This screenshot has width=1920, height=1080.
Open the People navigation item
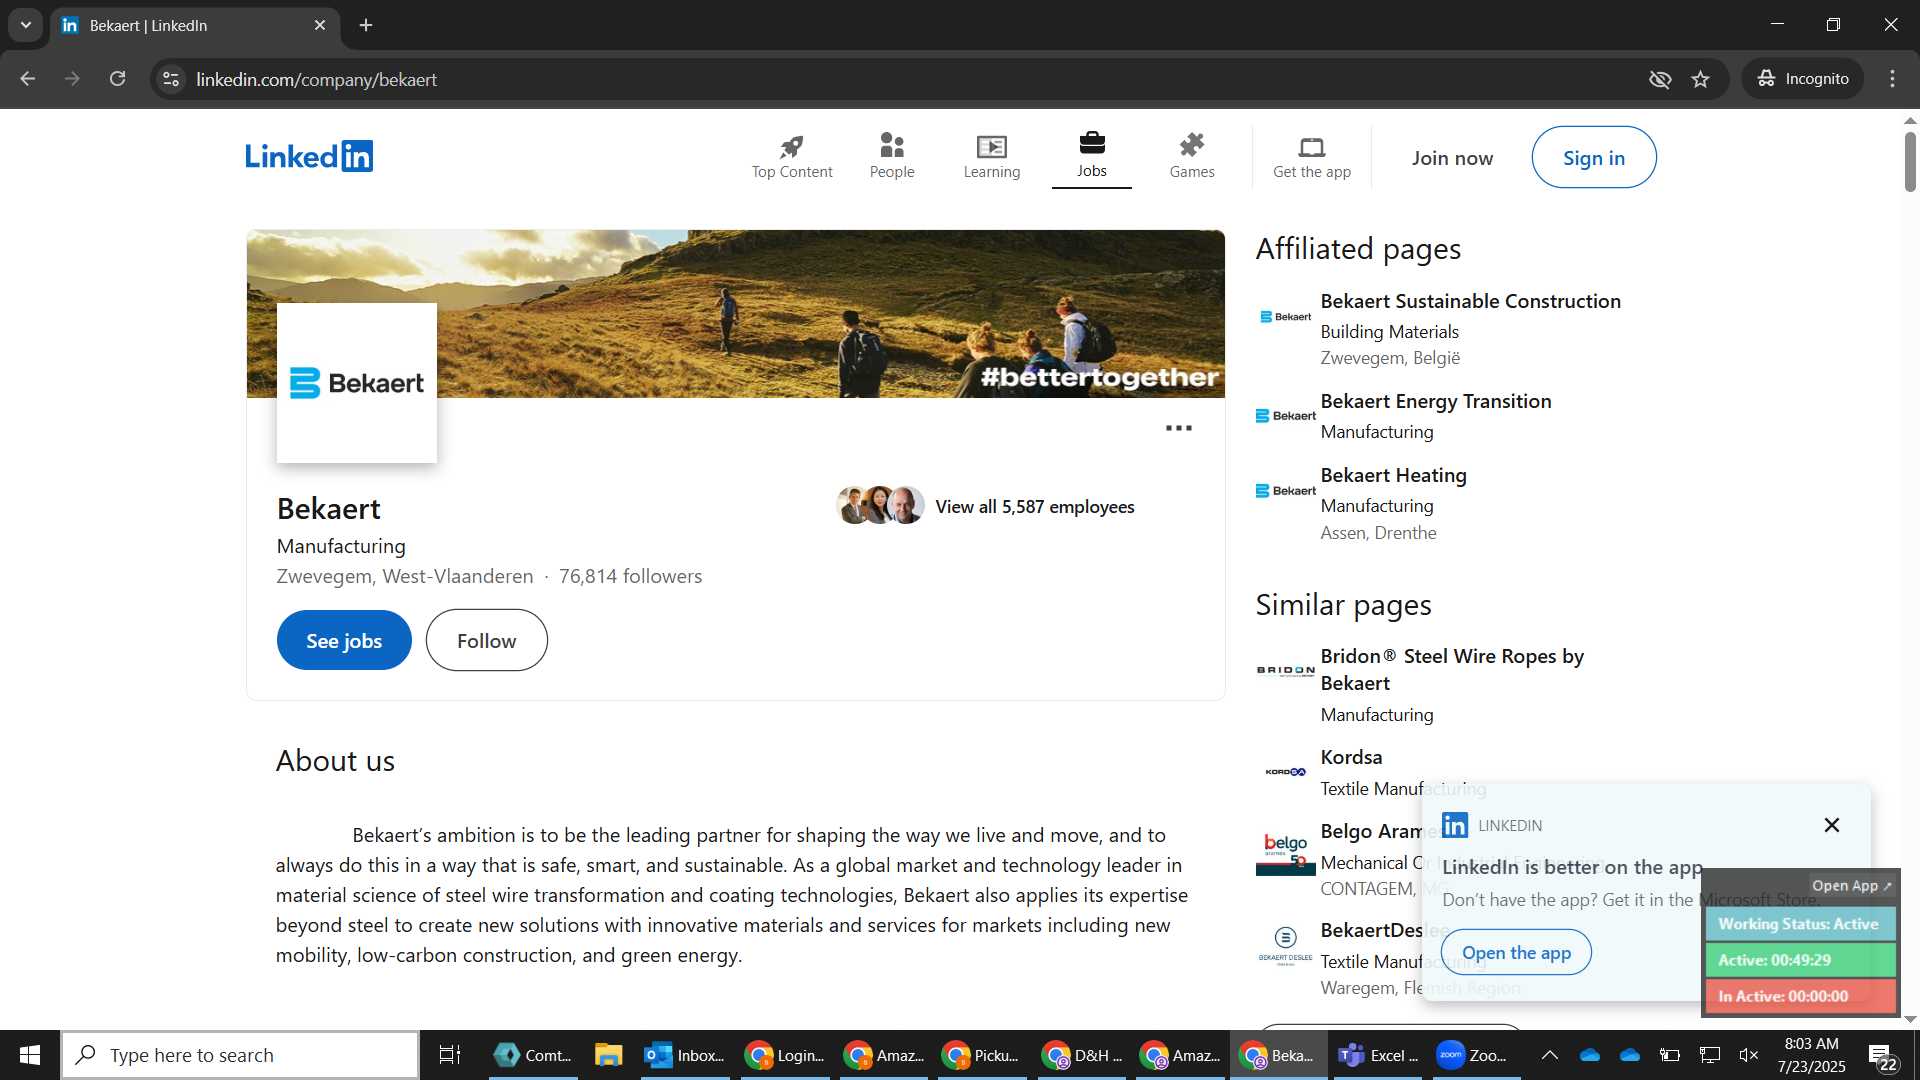[x=892, y=157]
